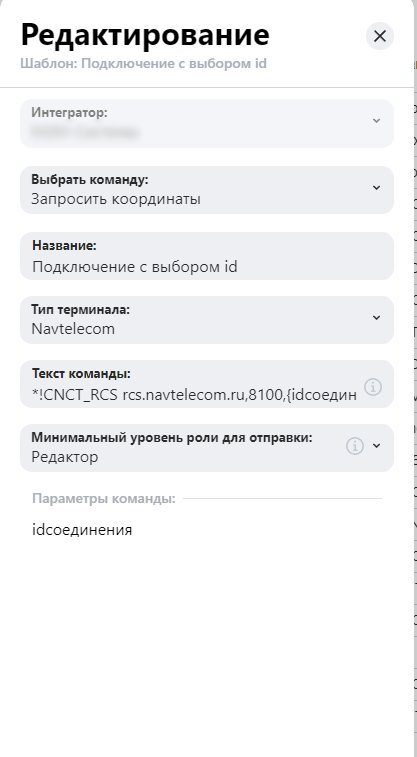Click the Запросить координаты value

[116, 199]
